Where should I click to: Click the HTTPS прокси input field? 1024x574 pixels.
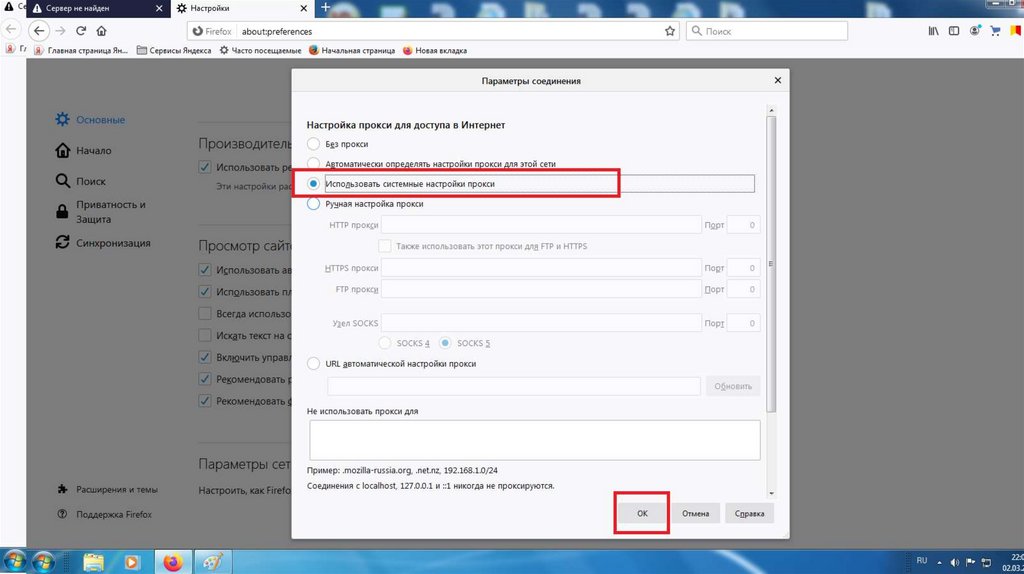click(541, 268)
